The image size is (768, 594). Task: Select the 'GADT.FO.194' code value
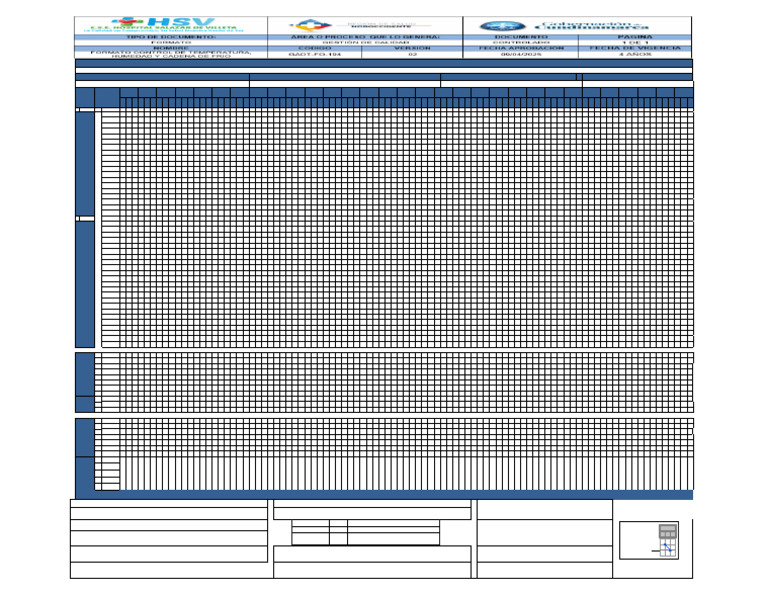pos(315,54)
